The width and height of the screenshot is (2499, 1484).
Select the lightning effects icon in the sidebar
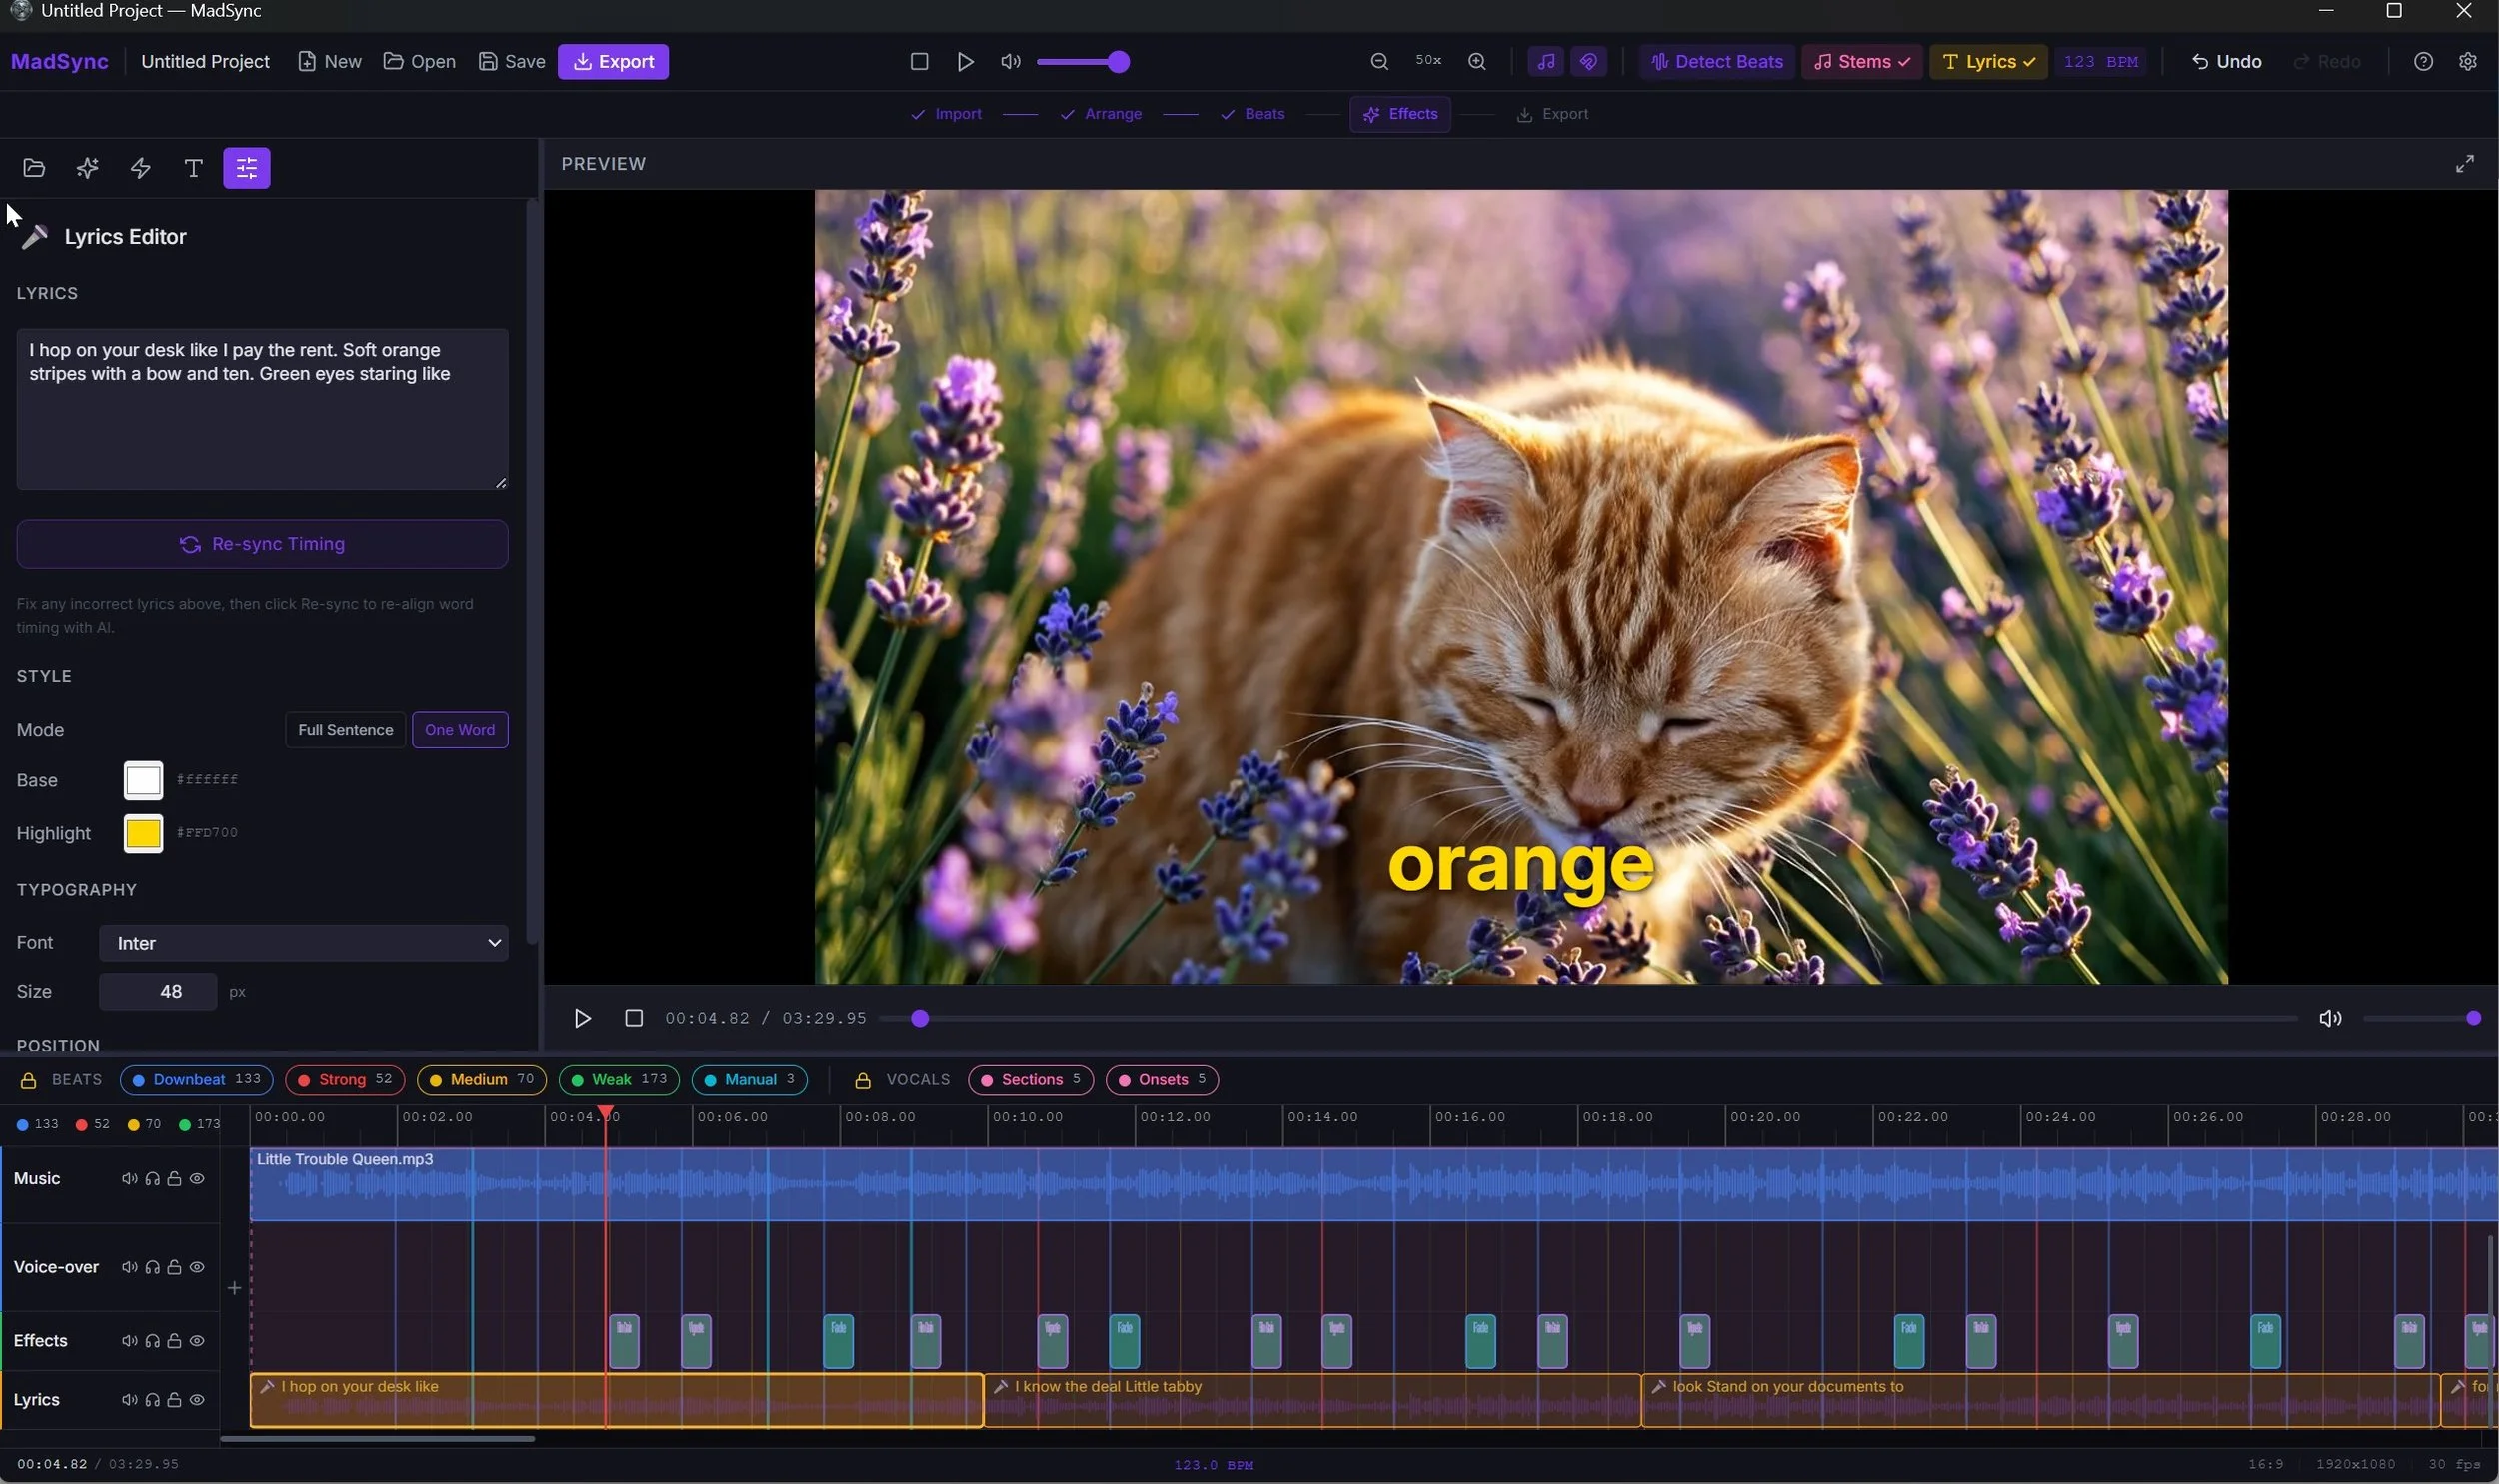point(139,168)
